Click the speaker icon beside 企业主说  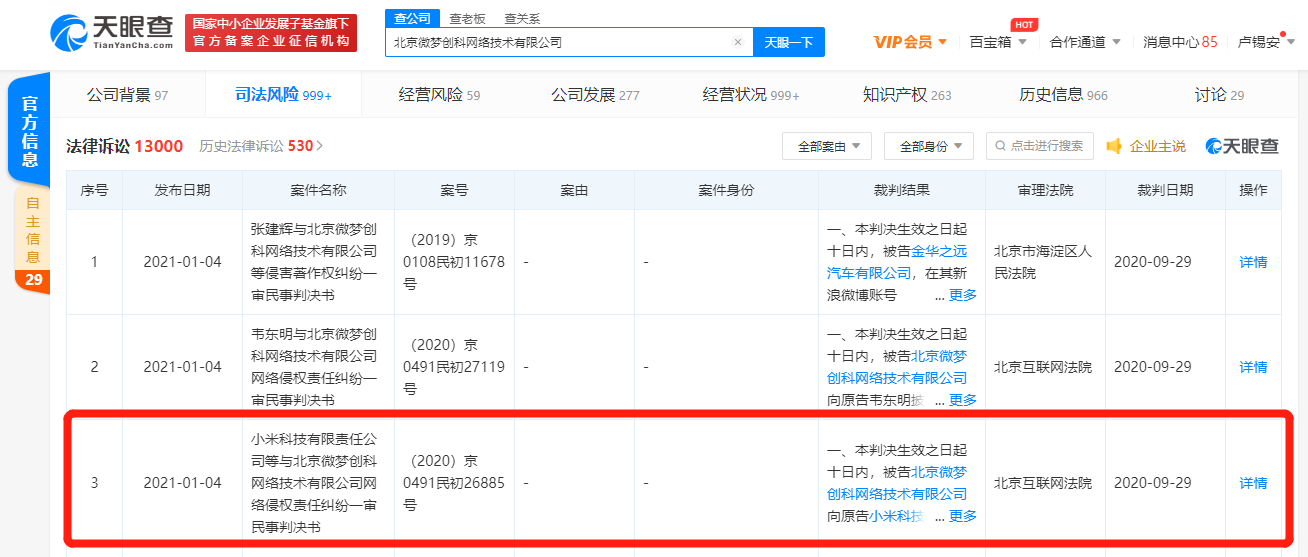click(x=1114, y=146)
